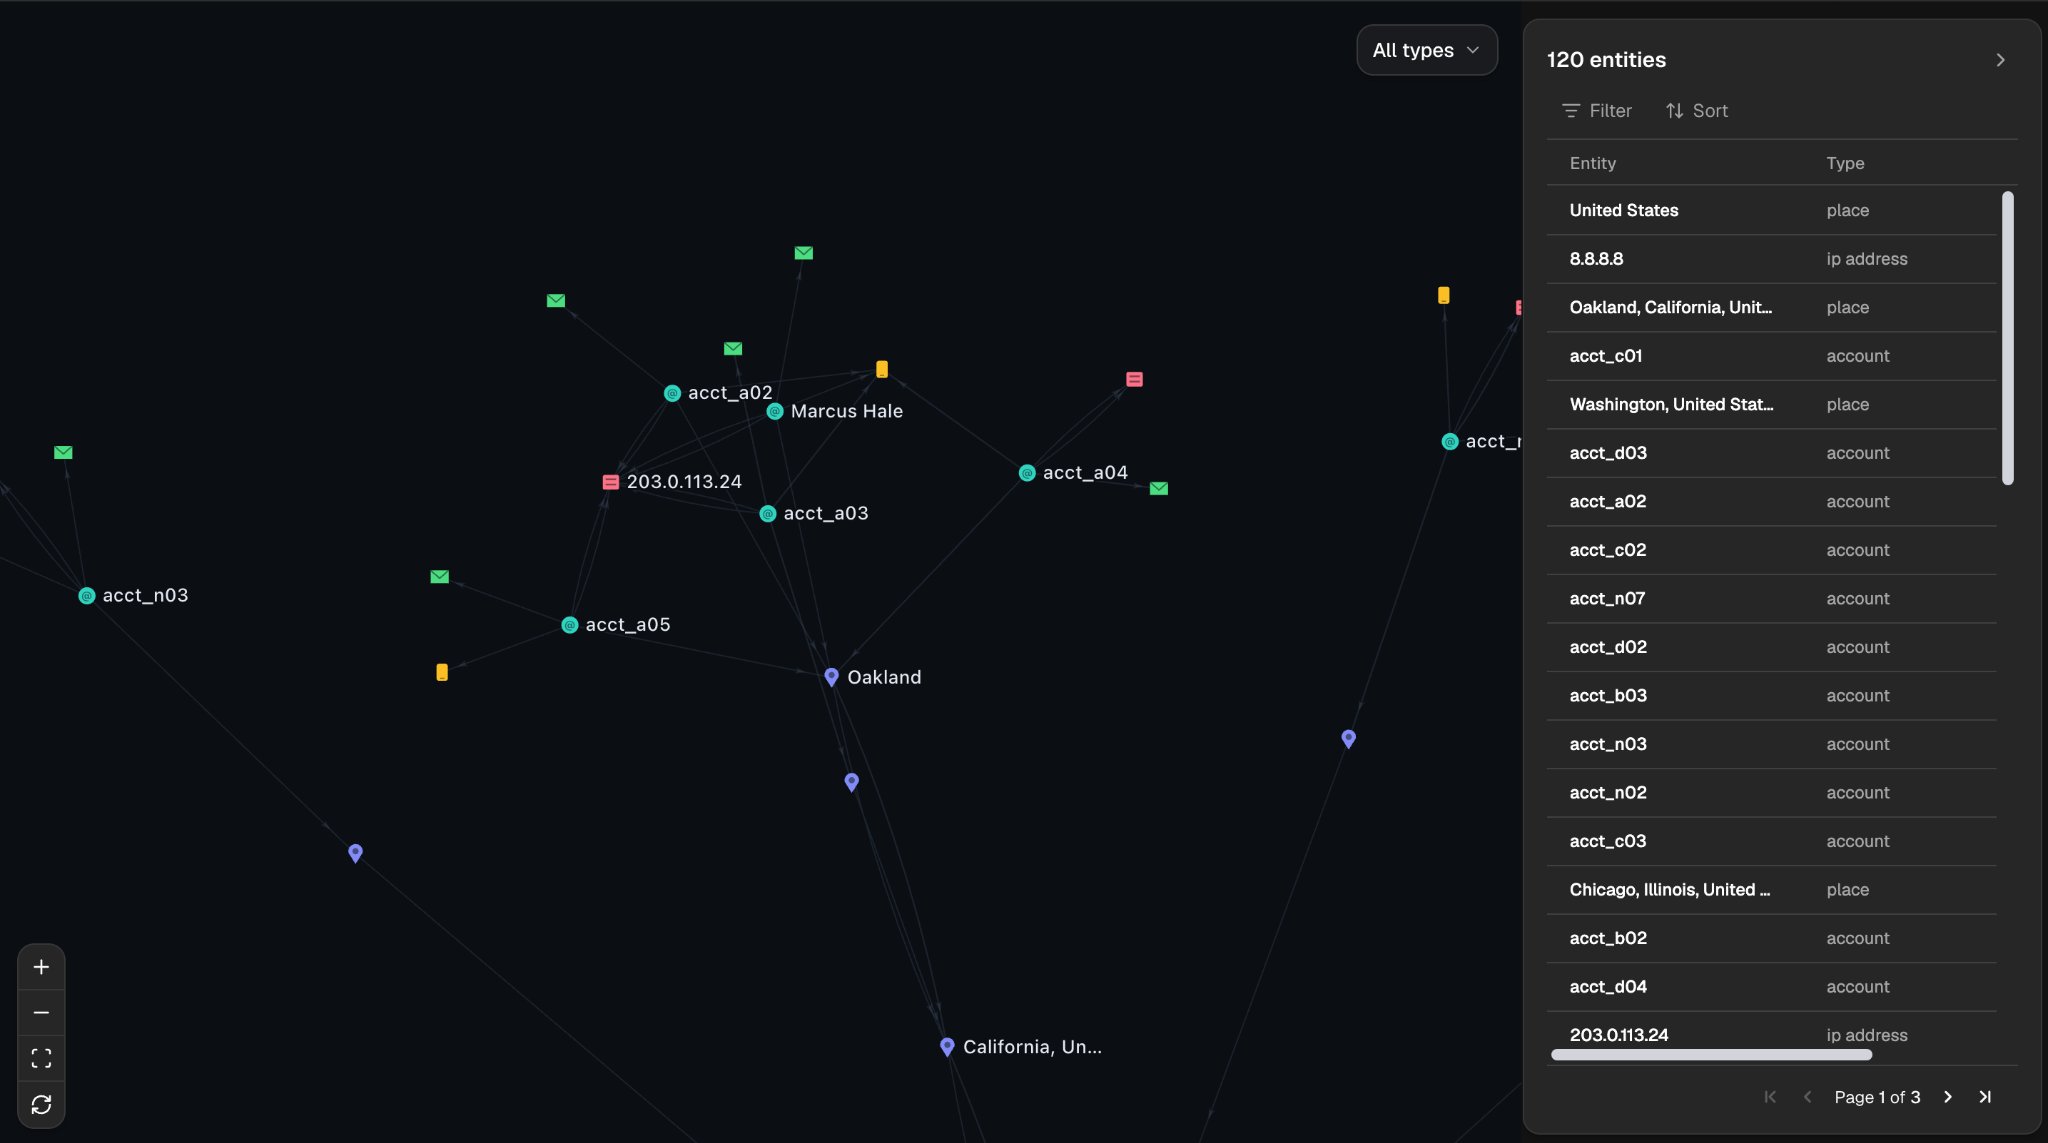Select the acct_a03 account node
This screenshot has height=1143, width=2048.
[768, 514]
